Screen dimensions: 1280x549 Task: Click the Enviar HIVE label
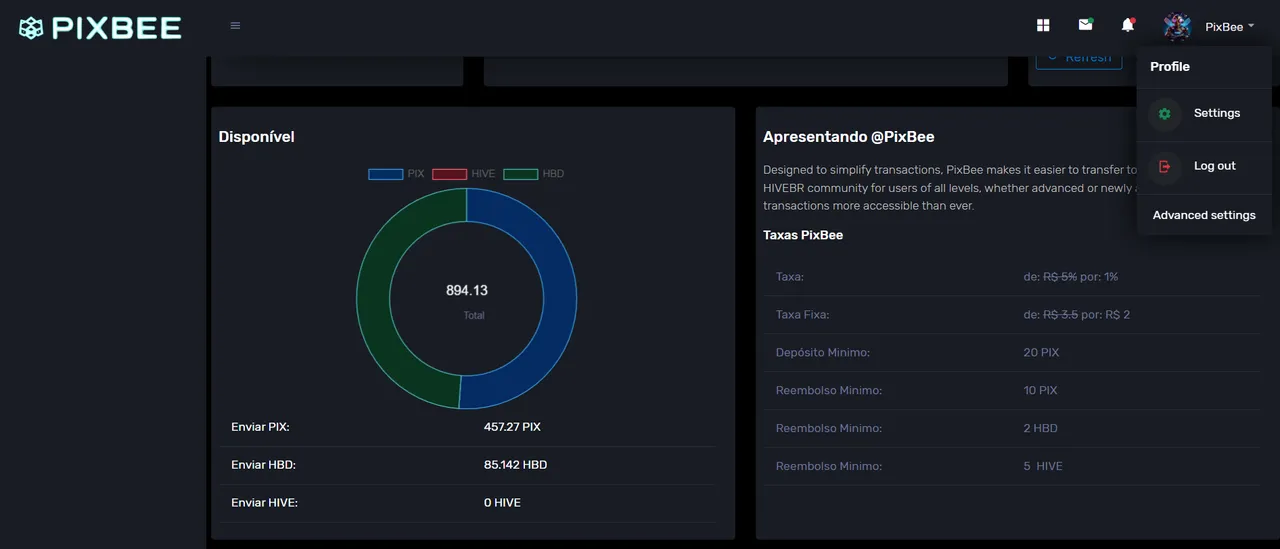pyautogui.click(x=265, y=503)
